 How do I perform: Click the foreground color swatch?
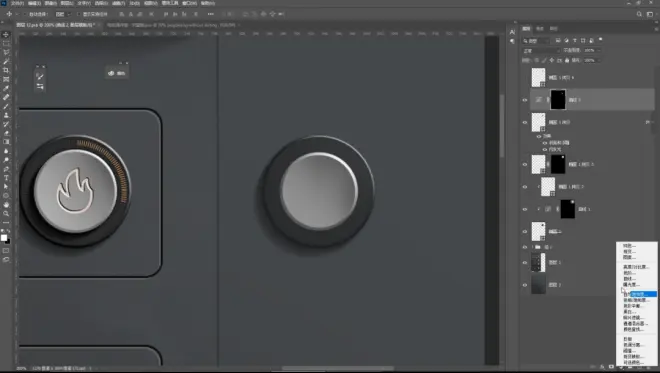click(4, 238)
